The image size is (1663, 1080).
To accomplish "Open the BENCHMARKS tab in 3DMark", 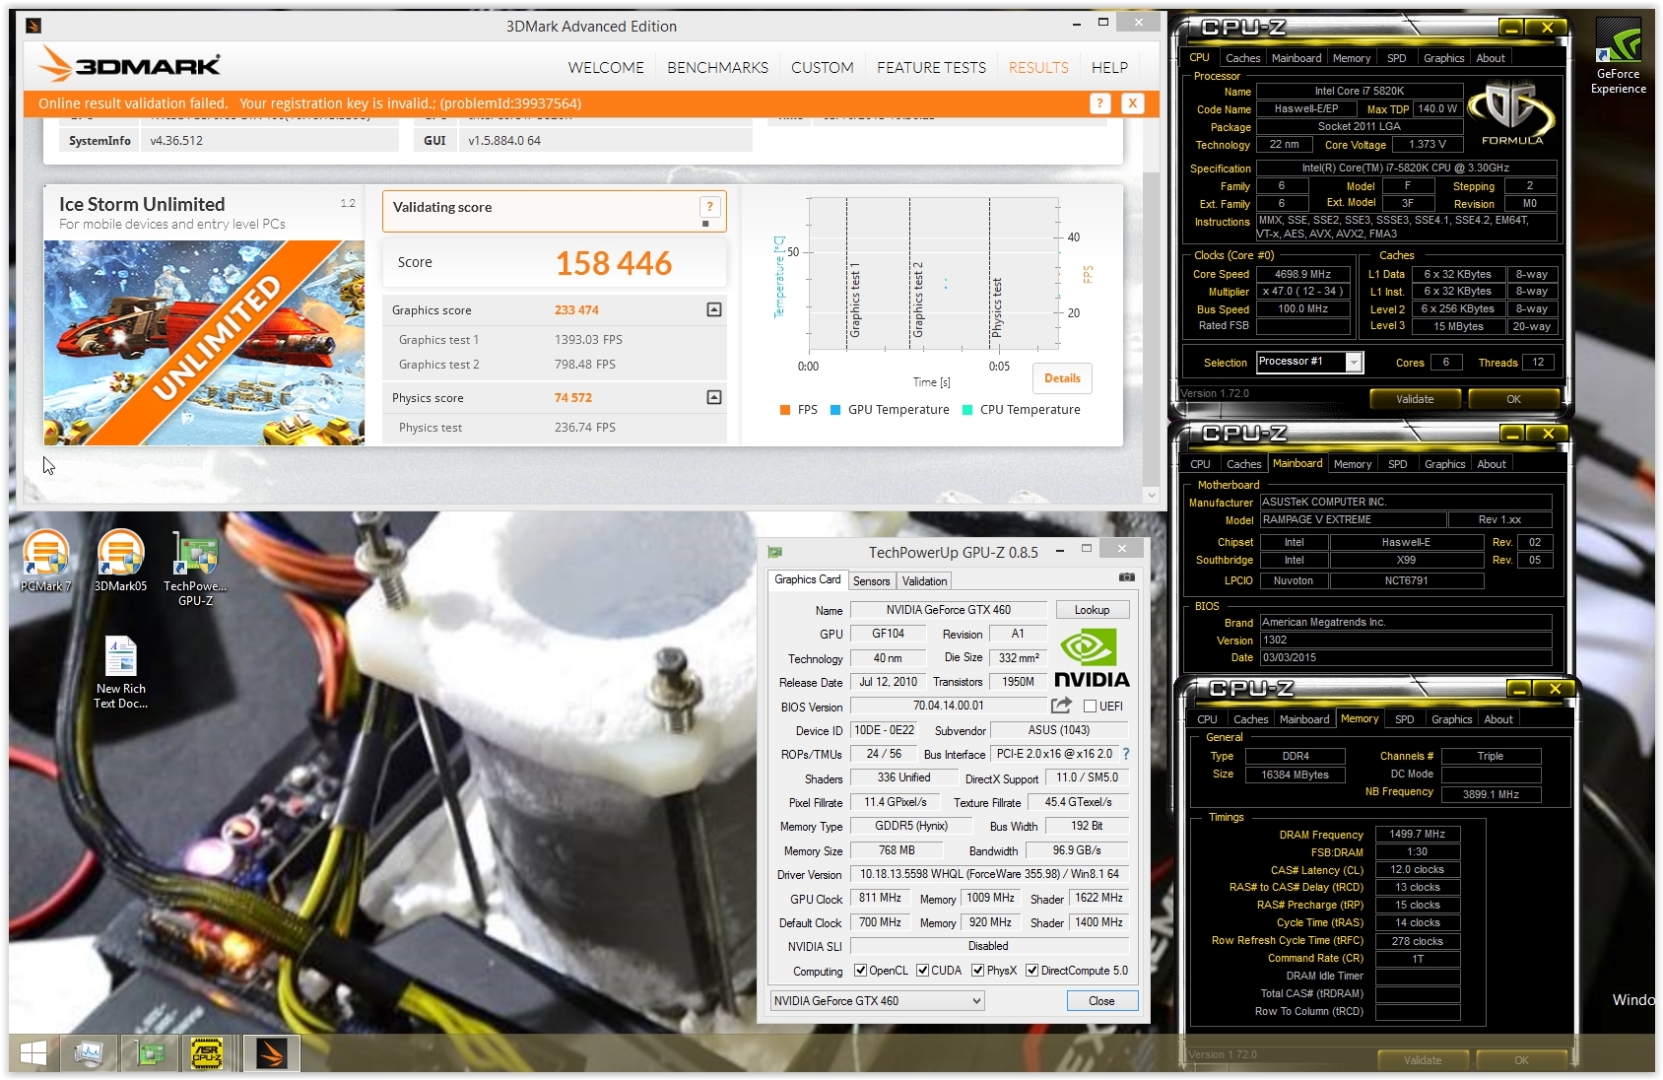I will click(x=717, y=67).
